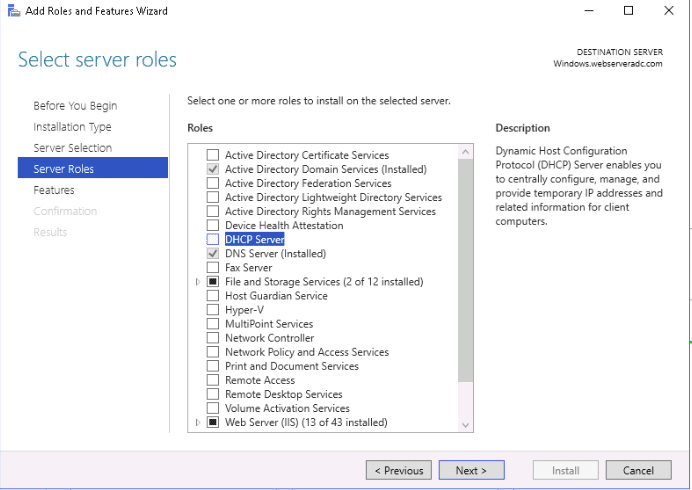The height and width of the screenshot is (490, 692).
Task: Check Remote Desktop Services checkbox
Action: [213, 394]
